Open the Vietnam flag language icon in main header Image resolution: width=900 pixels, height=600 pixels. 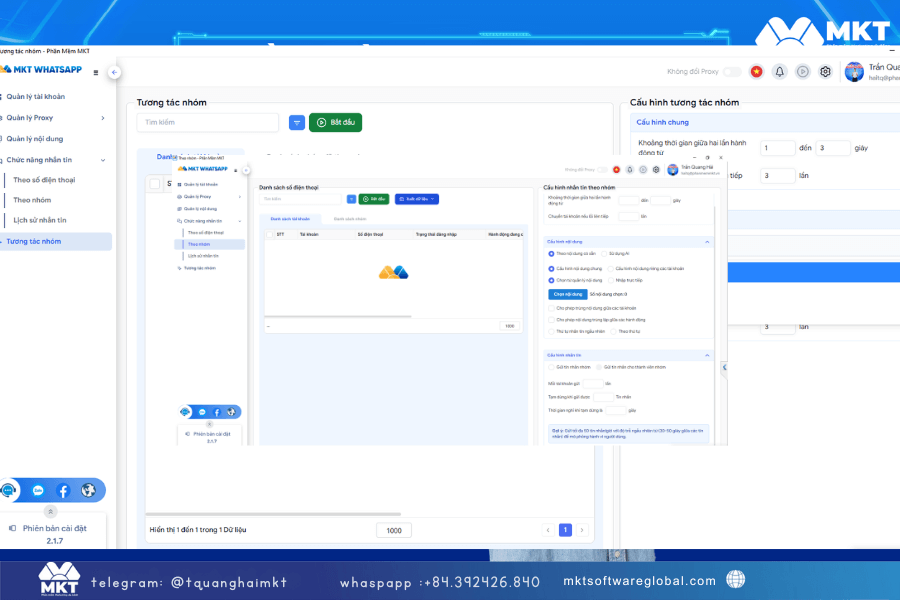pos(757,72)
